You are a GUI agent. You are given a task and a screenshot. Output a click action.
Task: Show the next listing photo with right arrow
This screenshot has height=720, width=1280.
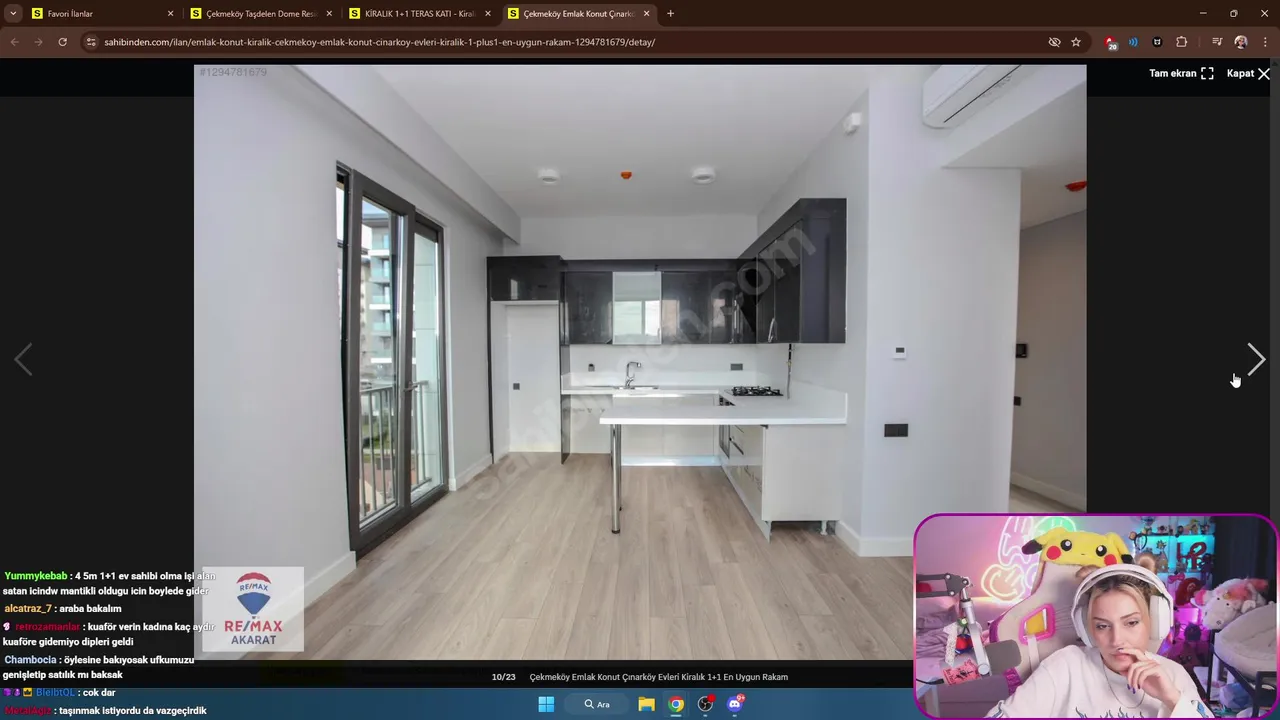pos(1256,359)
